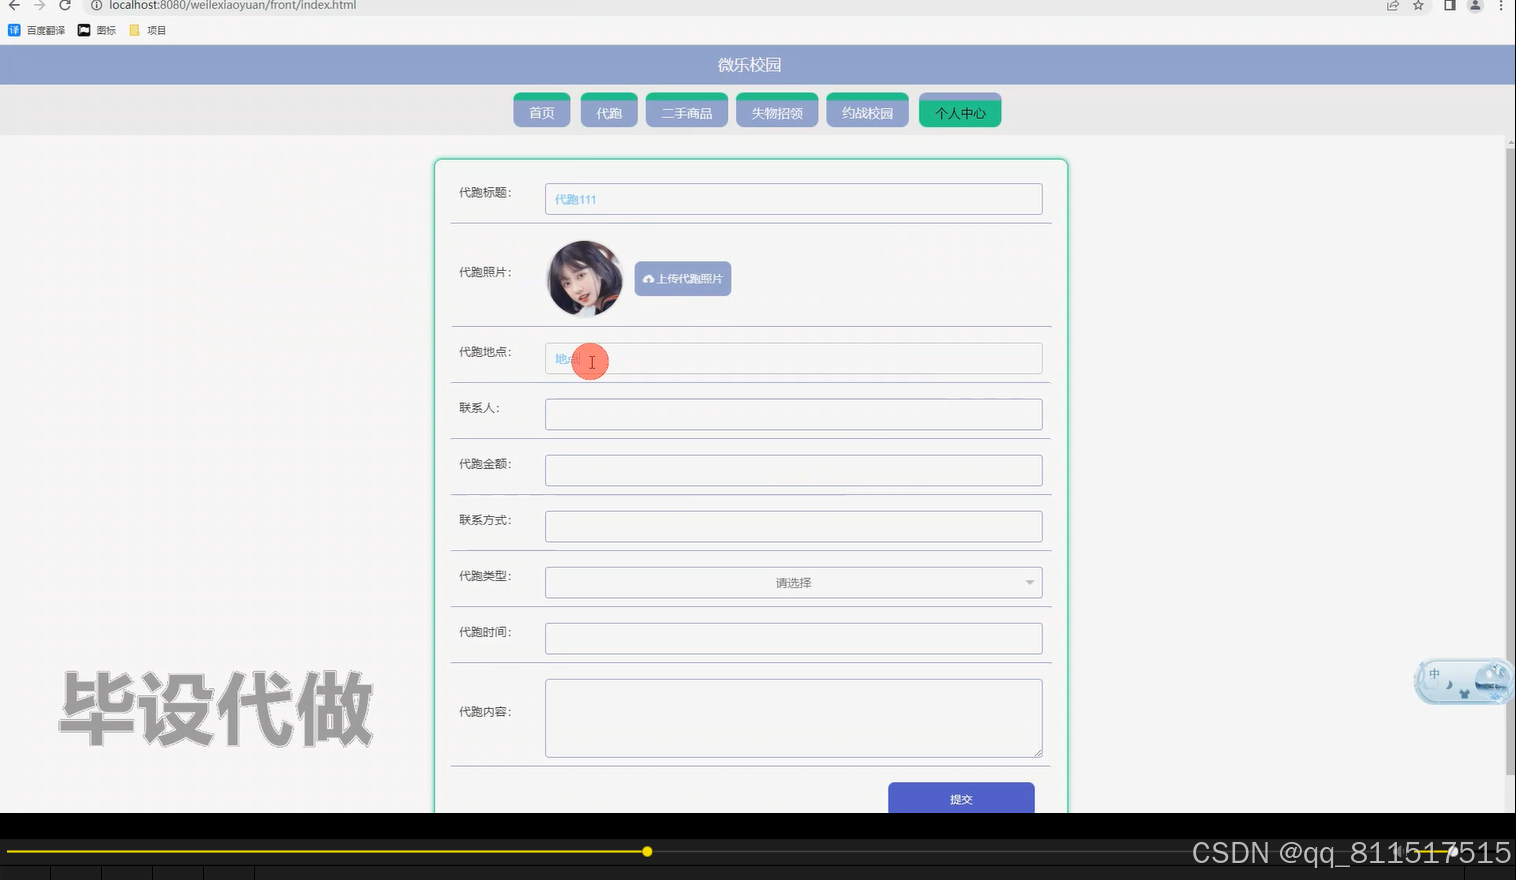This screenshot has height=880, width=1516.
Task: Open the 项目 bookmarks folder
Action: pos(148,30)
